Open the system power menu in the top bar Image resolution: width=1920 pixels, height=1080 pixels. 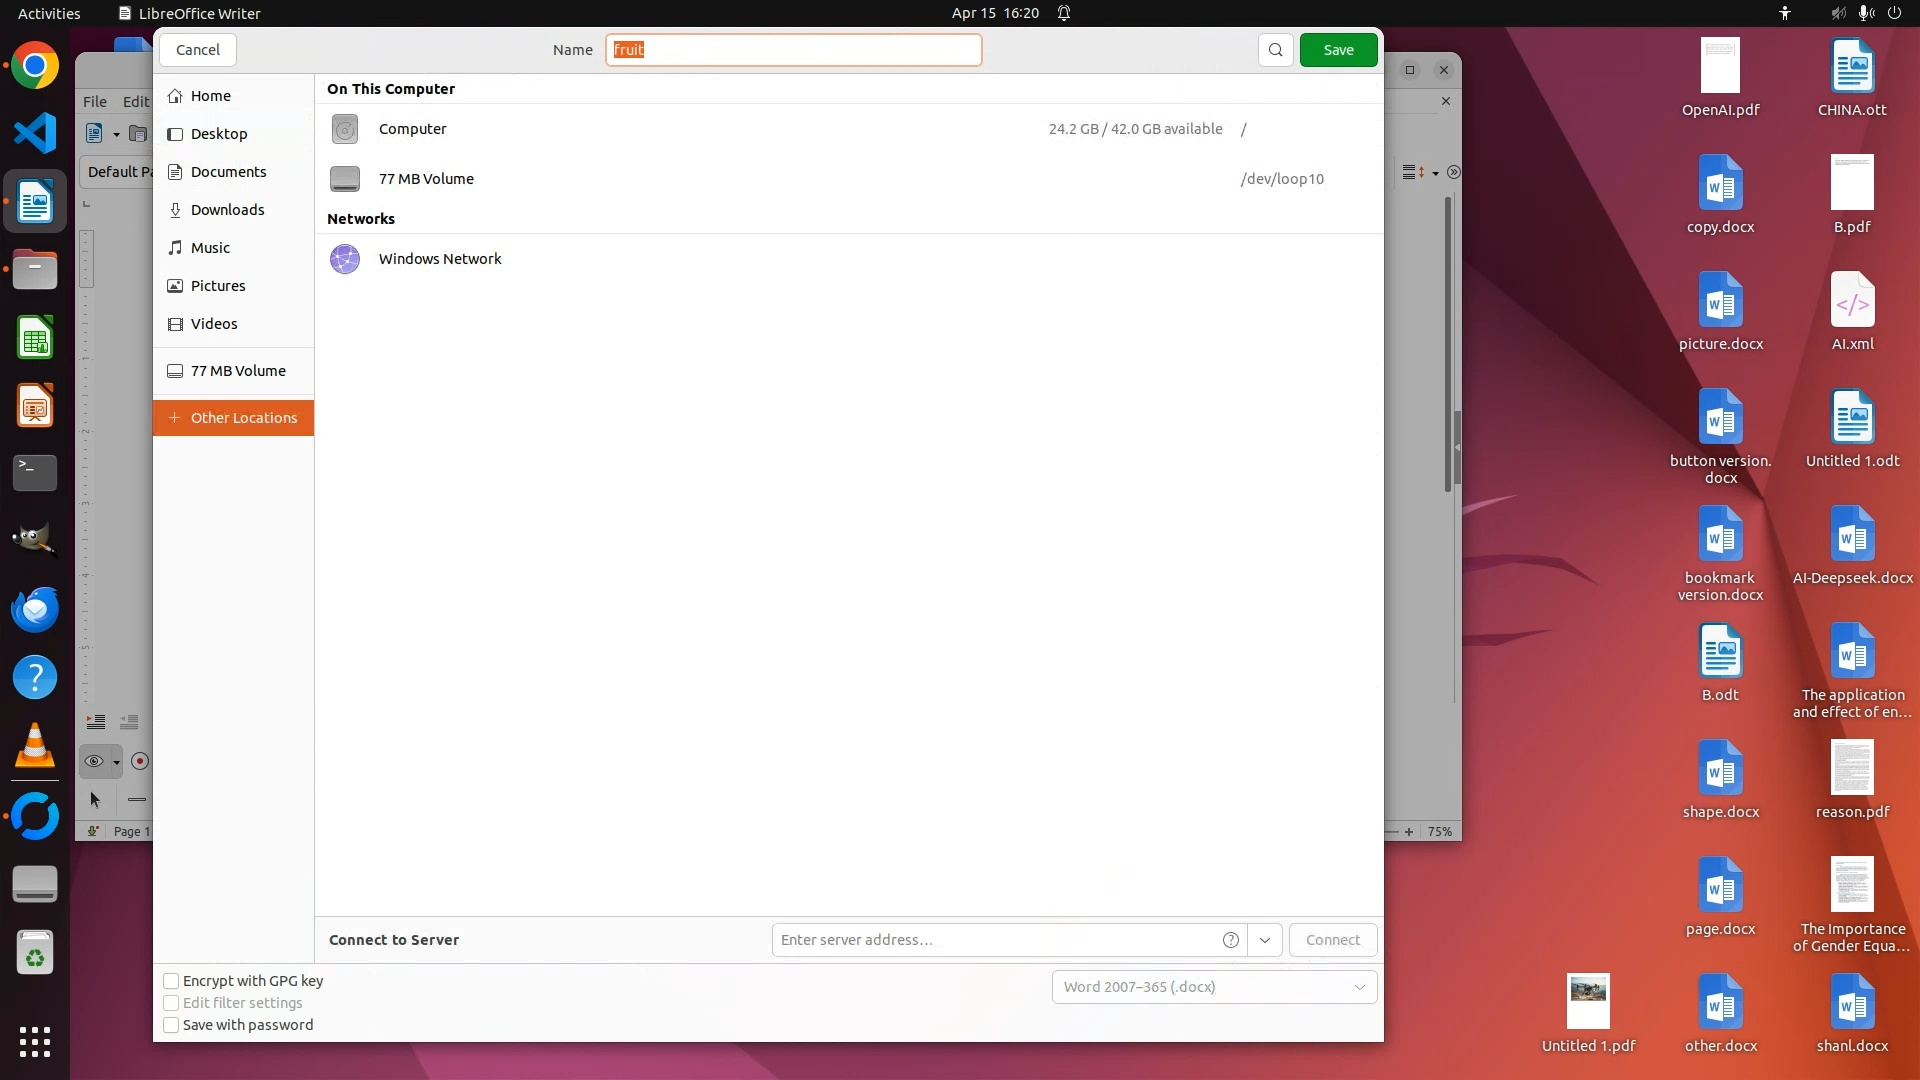1893,13
